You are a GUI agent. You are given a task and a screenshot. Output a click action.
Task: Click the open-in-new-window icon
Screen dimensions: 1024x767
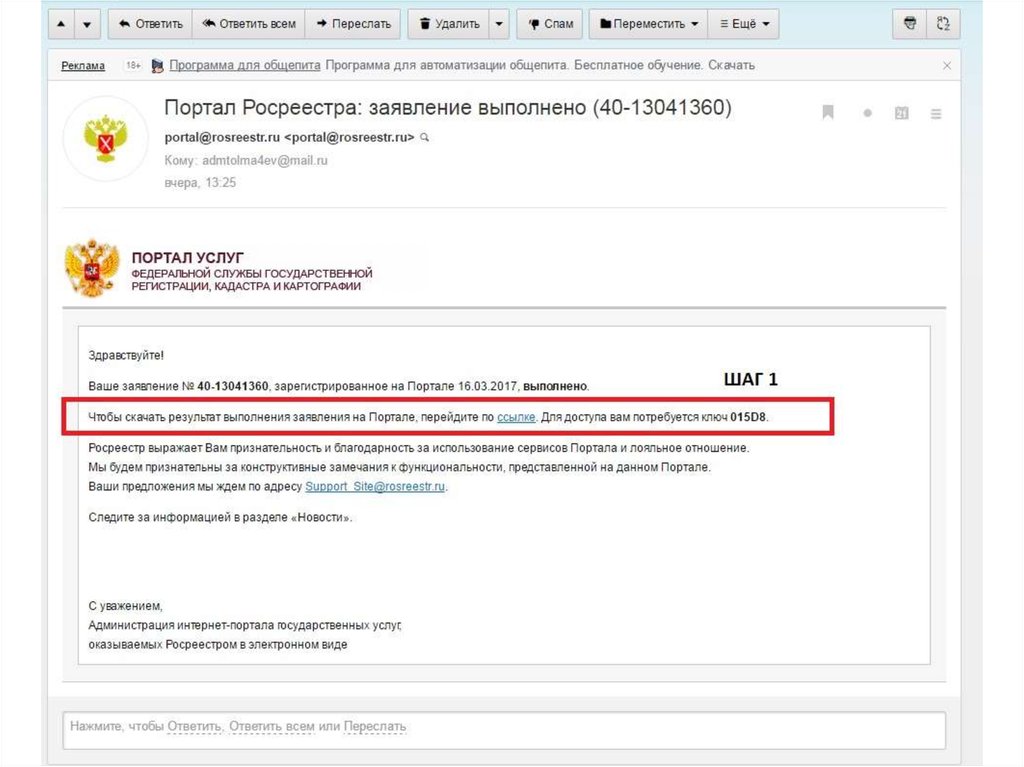click(x=942, y=24)
